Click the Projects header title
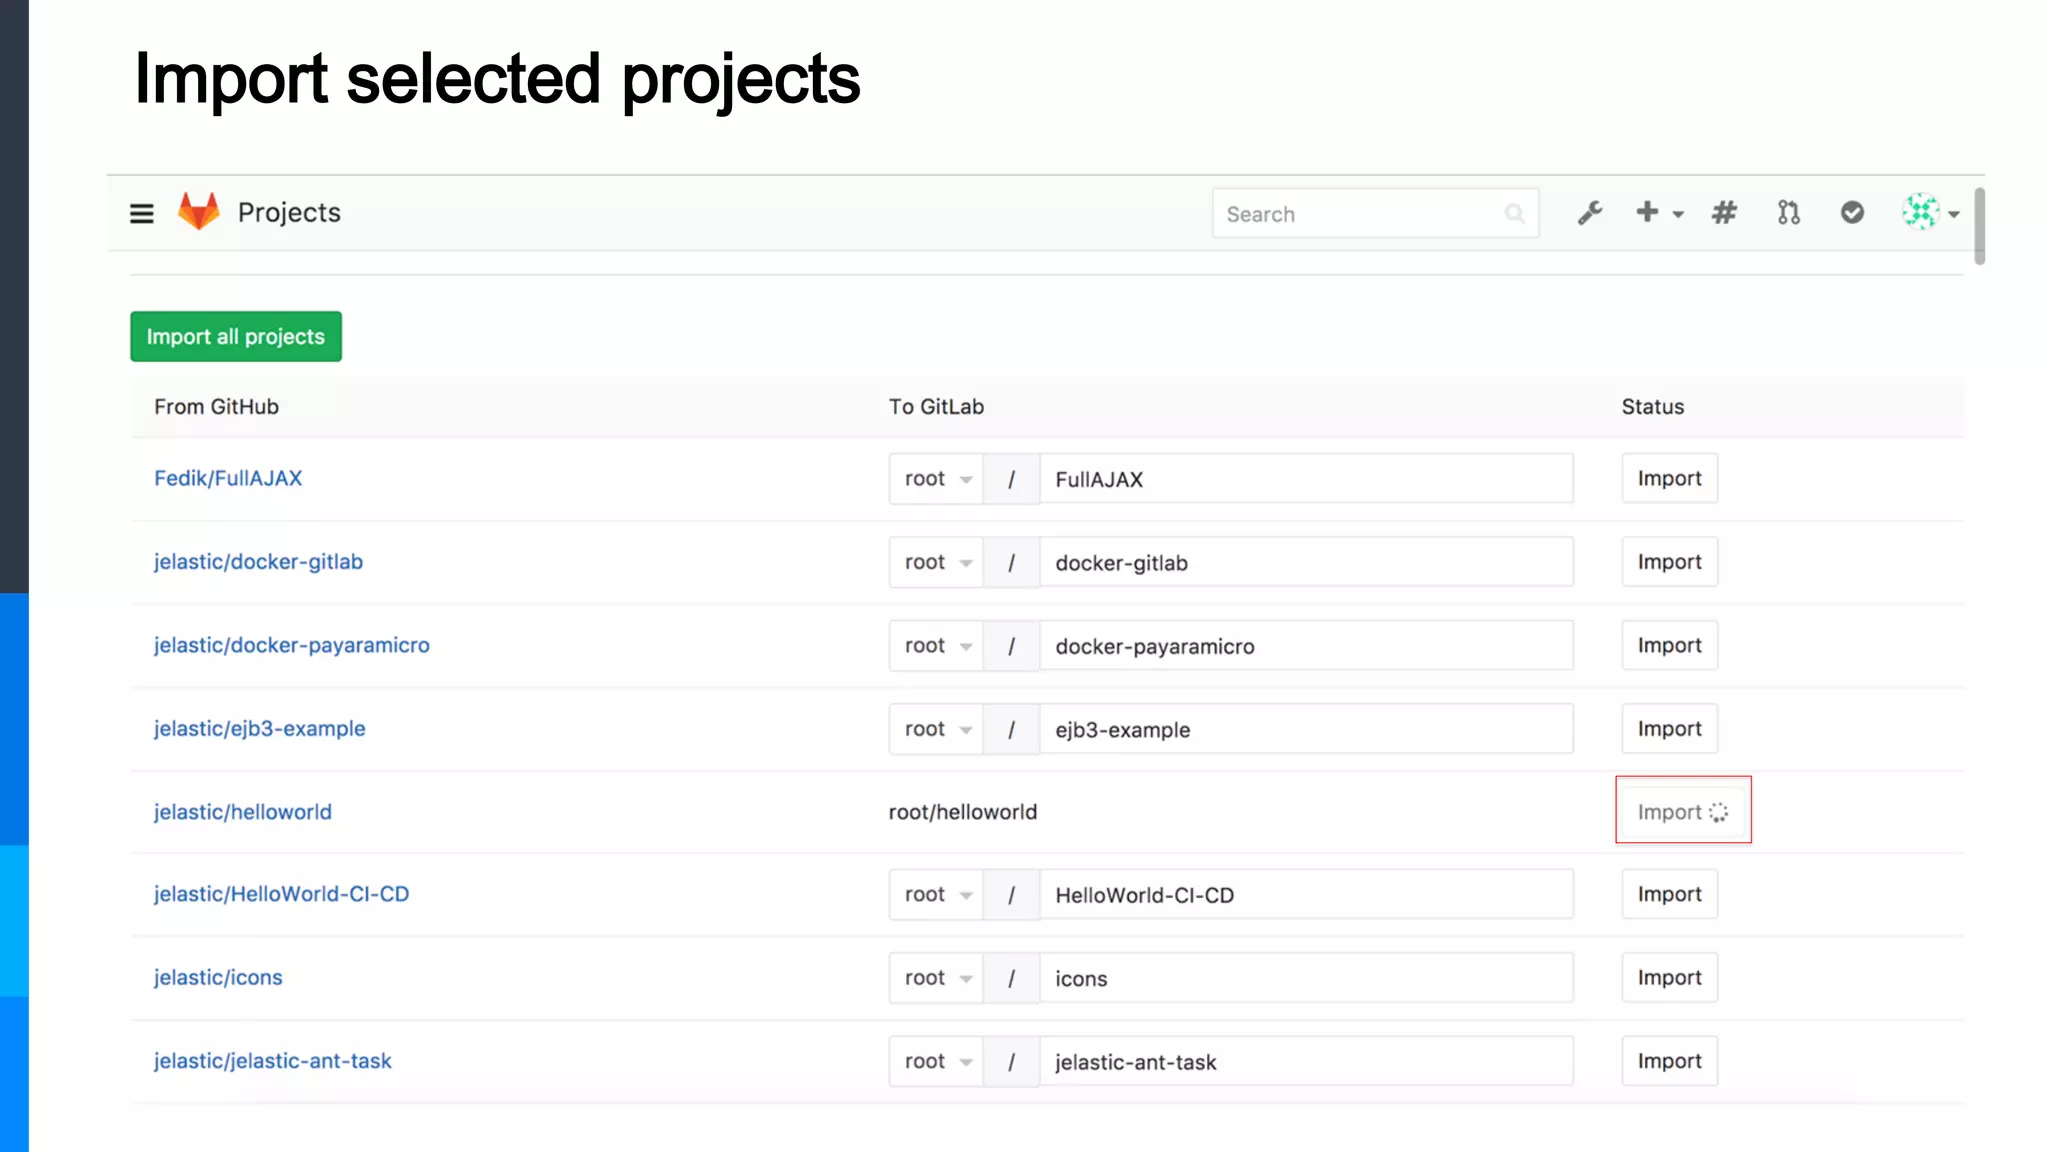The height and width of the screenshot is (1152, 2048). click(289, 212)
